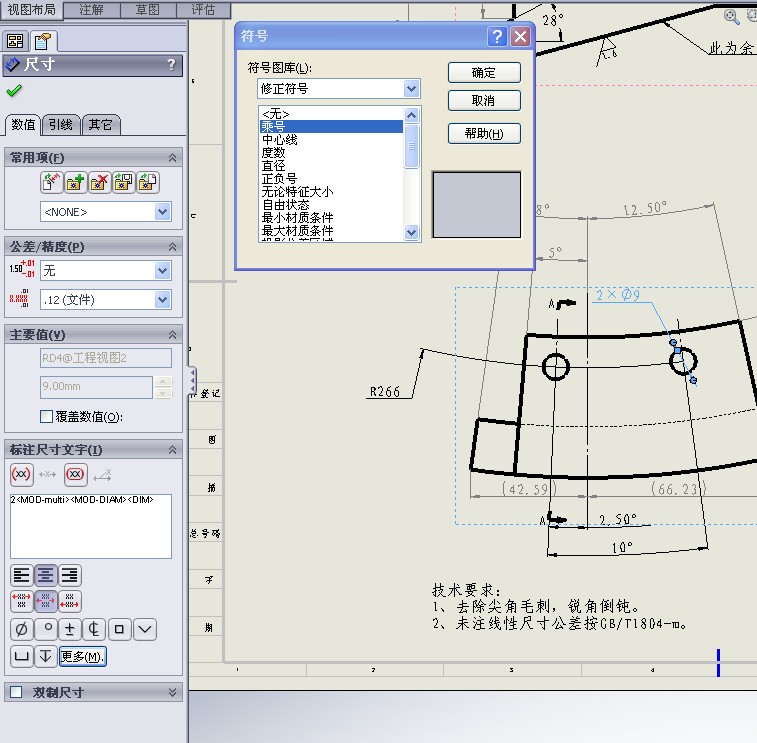Toggle 覆盖数值 override value checkbox

click(46, 417)
